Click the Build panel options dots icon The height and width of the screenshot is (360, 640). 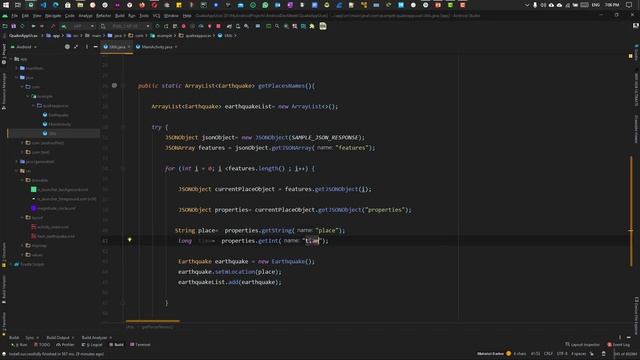[x=620, y=338]
